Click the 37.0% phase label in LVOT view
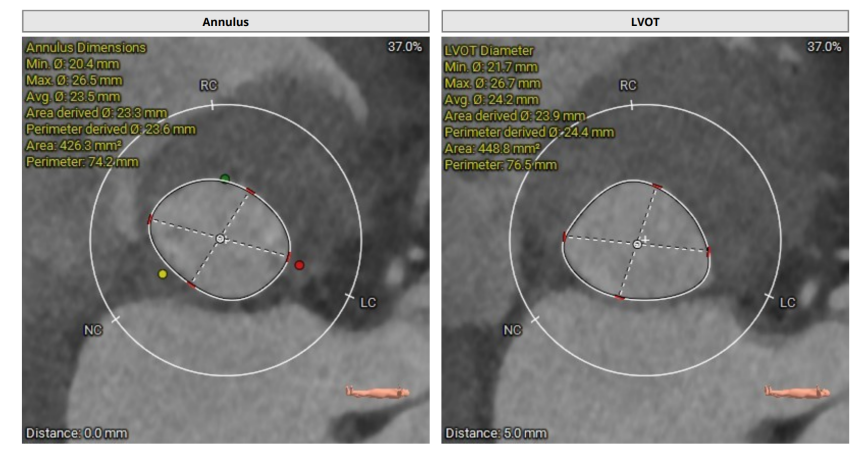866x462 pixels. click(824, 47)
